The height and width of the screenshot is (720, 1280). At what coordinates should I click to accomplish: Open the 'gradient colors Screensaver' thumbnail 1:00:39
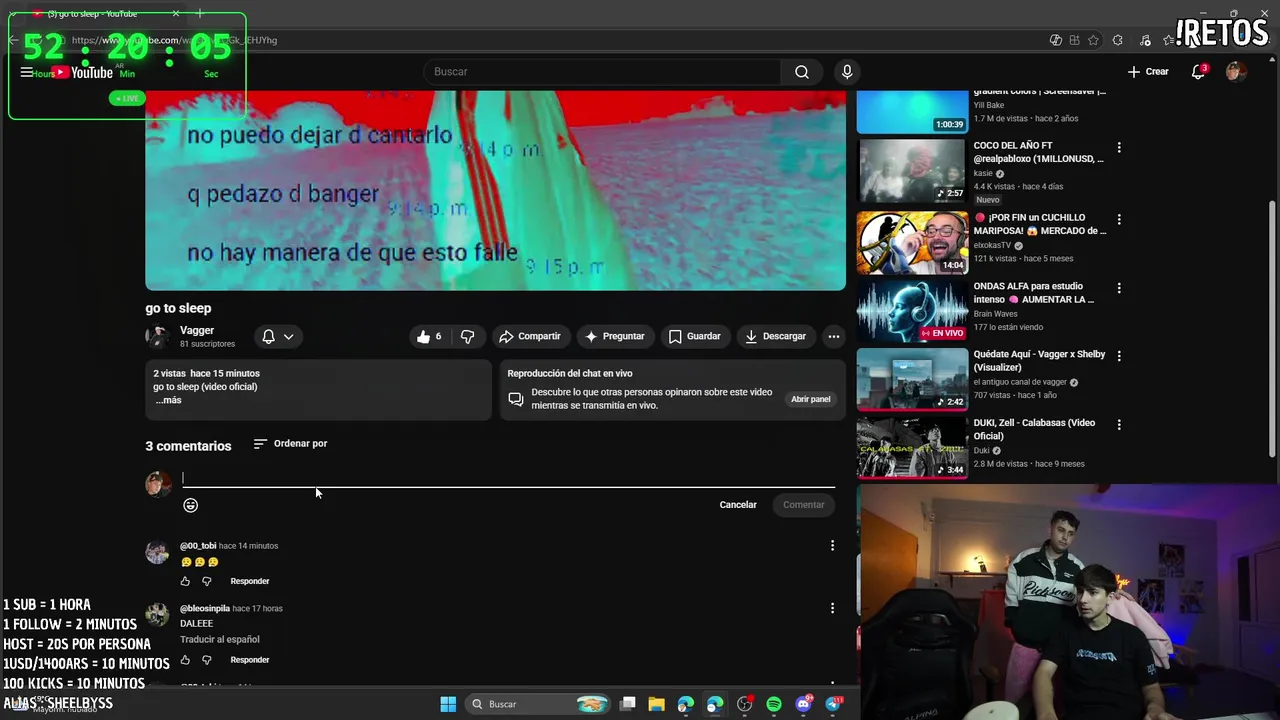pyautogui.click(x=912, y=112)
